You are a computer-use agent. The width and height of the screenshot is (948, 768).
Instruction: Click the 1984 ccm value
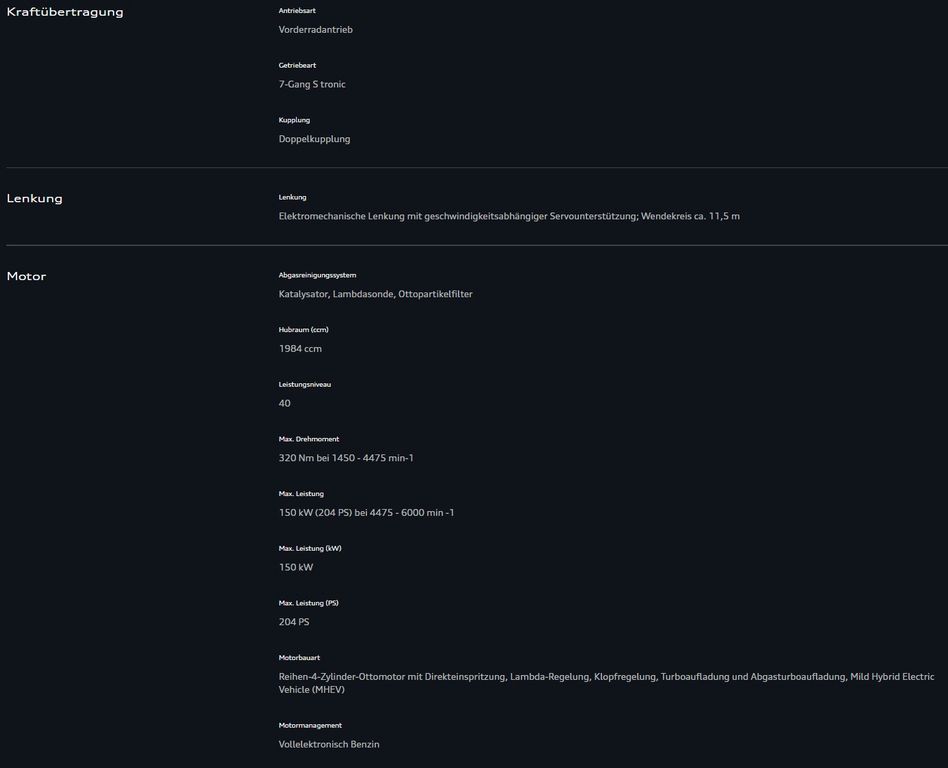[x=300, y=349]
